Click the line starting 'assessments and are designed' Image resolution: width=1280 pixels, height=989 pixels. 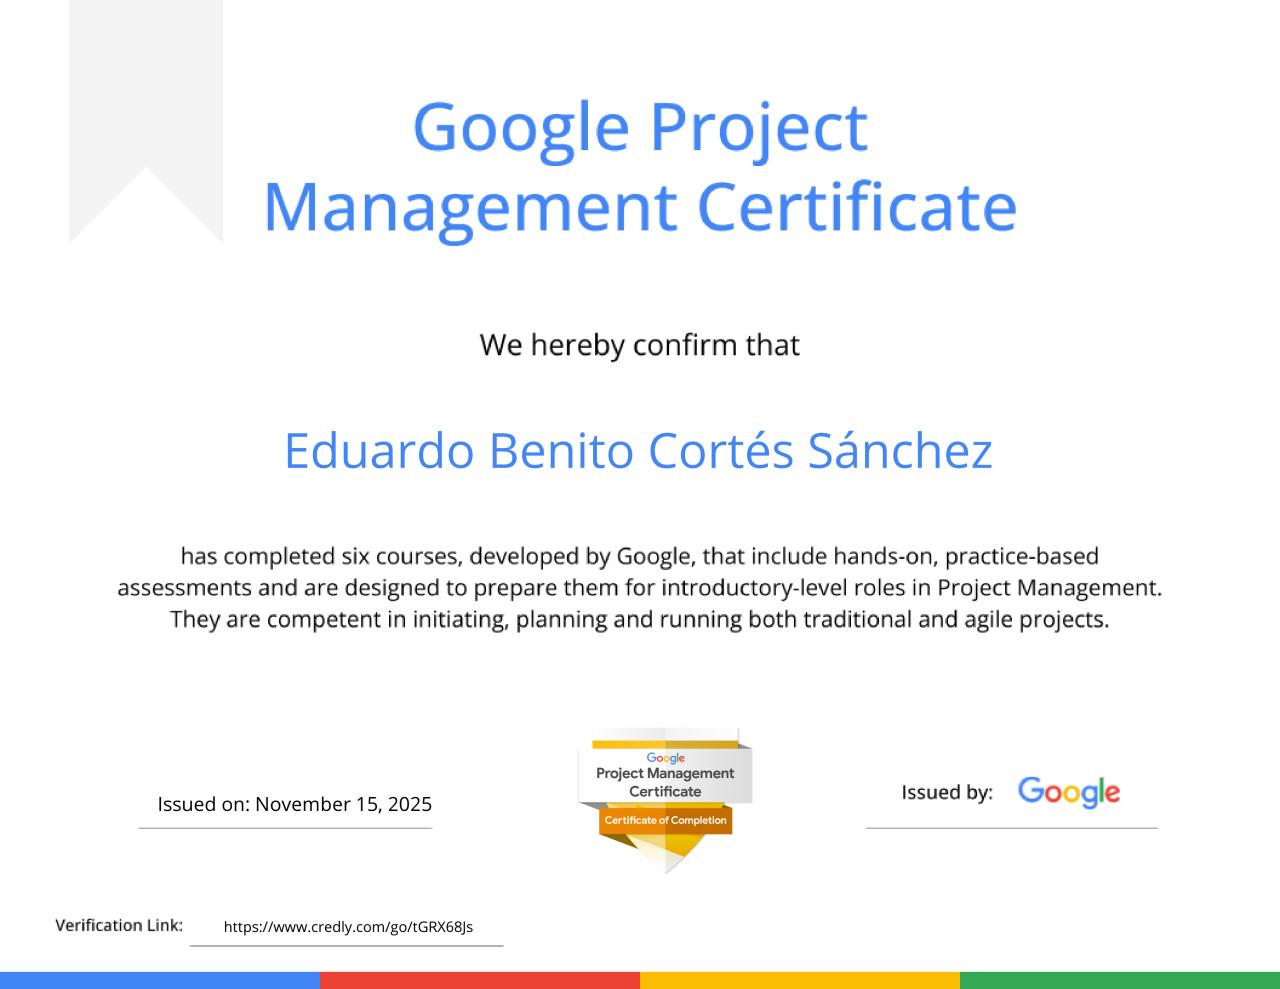tap(640, 587)
